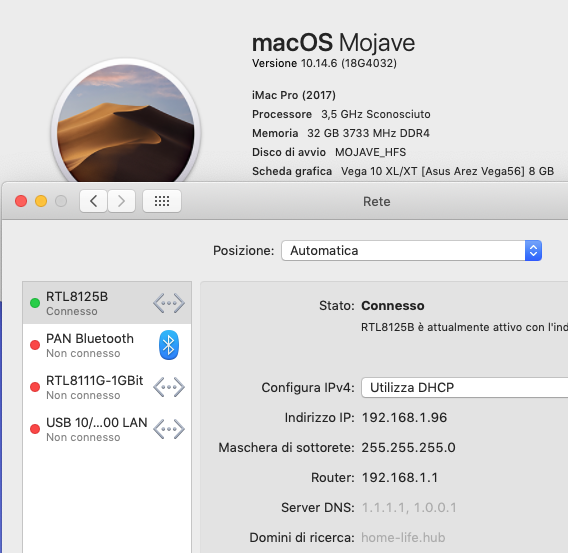Click the blue stepper arrows of Posizione

click(533, 250)
